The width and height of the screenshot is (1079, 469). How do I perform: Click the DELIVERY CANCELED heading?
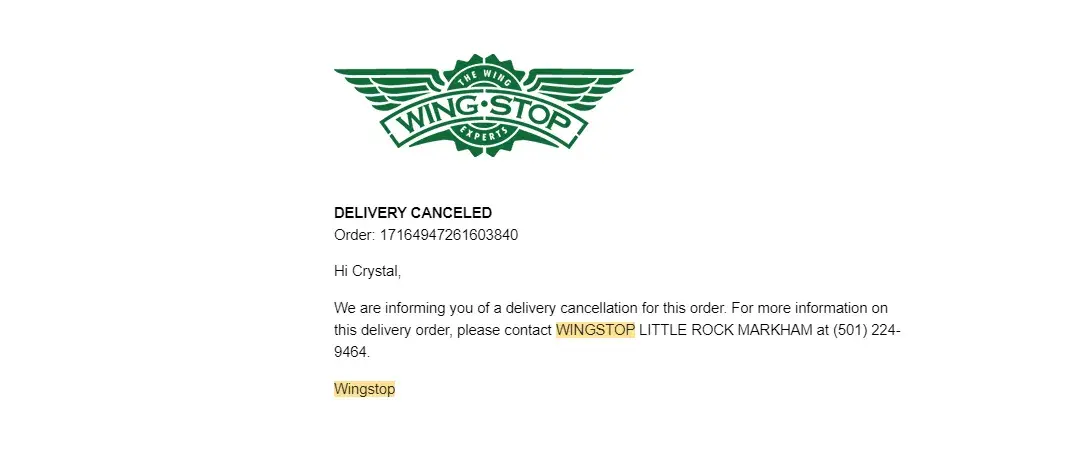[413, 213]
